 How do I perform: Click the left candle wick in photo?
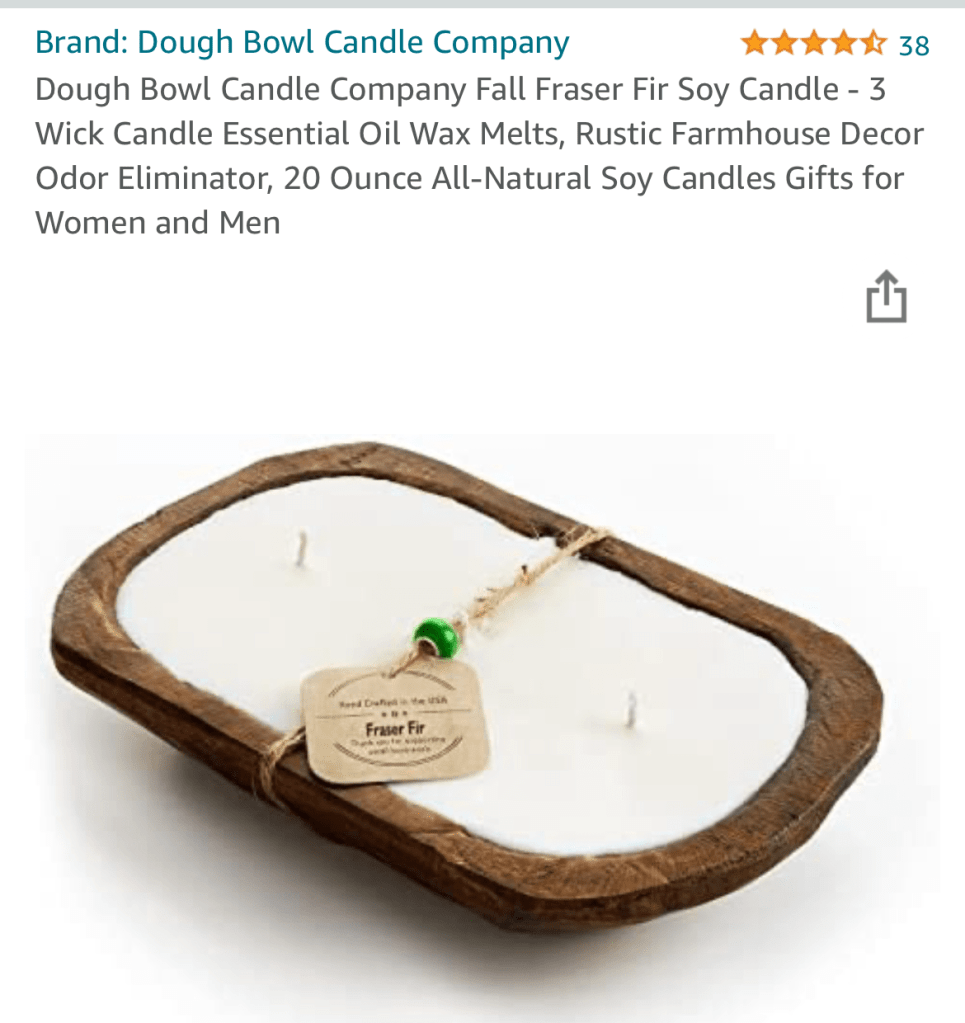(301, 548)
